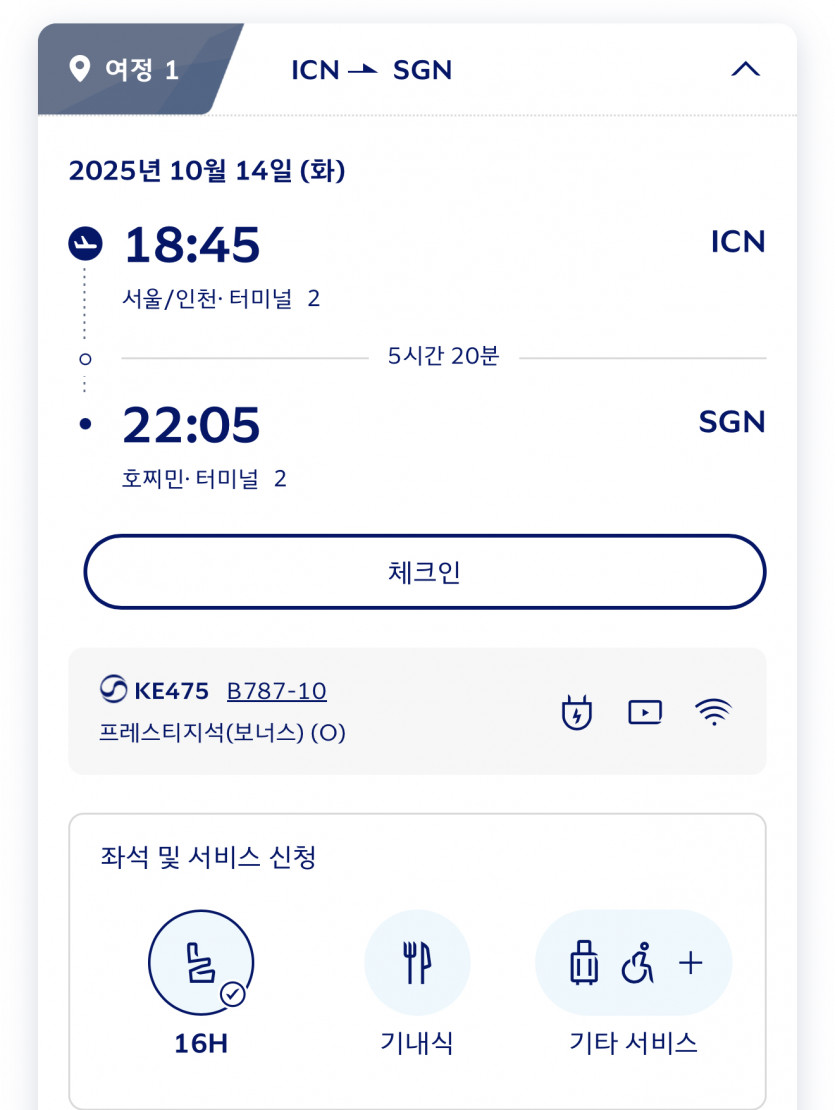Screen dimensions: 835x1110
Task: Click the flight number KE475
Action: [x=171, y=691]
